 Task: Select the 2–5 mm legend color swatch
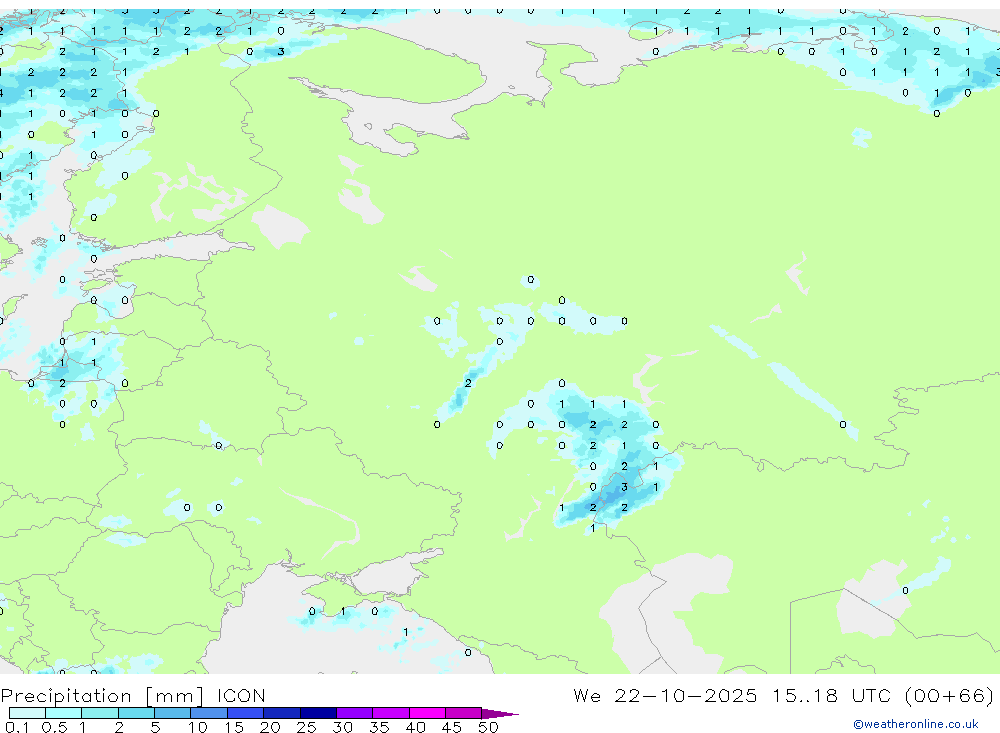point(136,713)
